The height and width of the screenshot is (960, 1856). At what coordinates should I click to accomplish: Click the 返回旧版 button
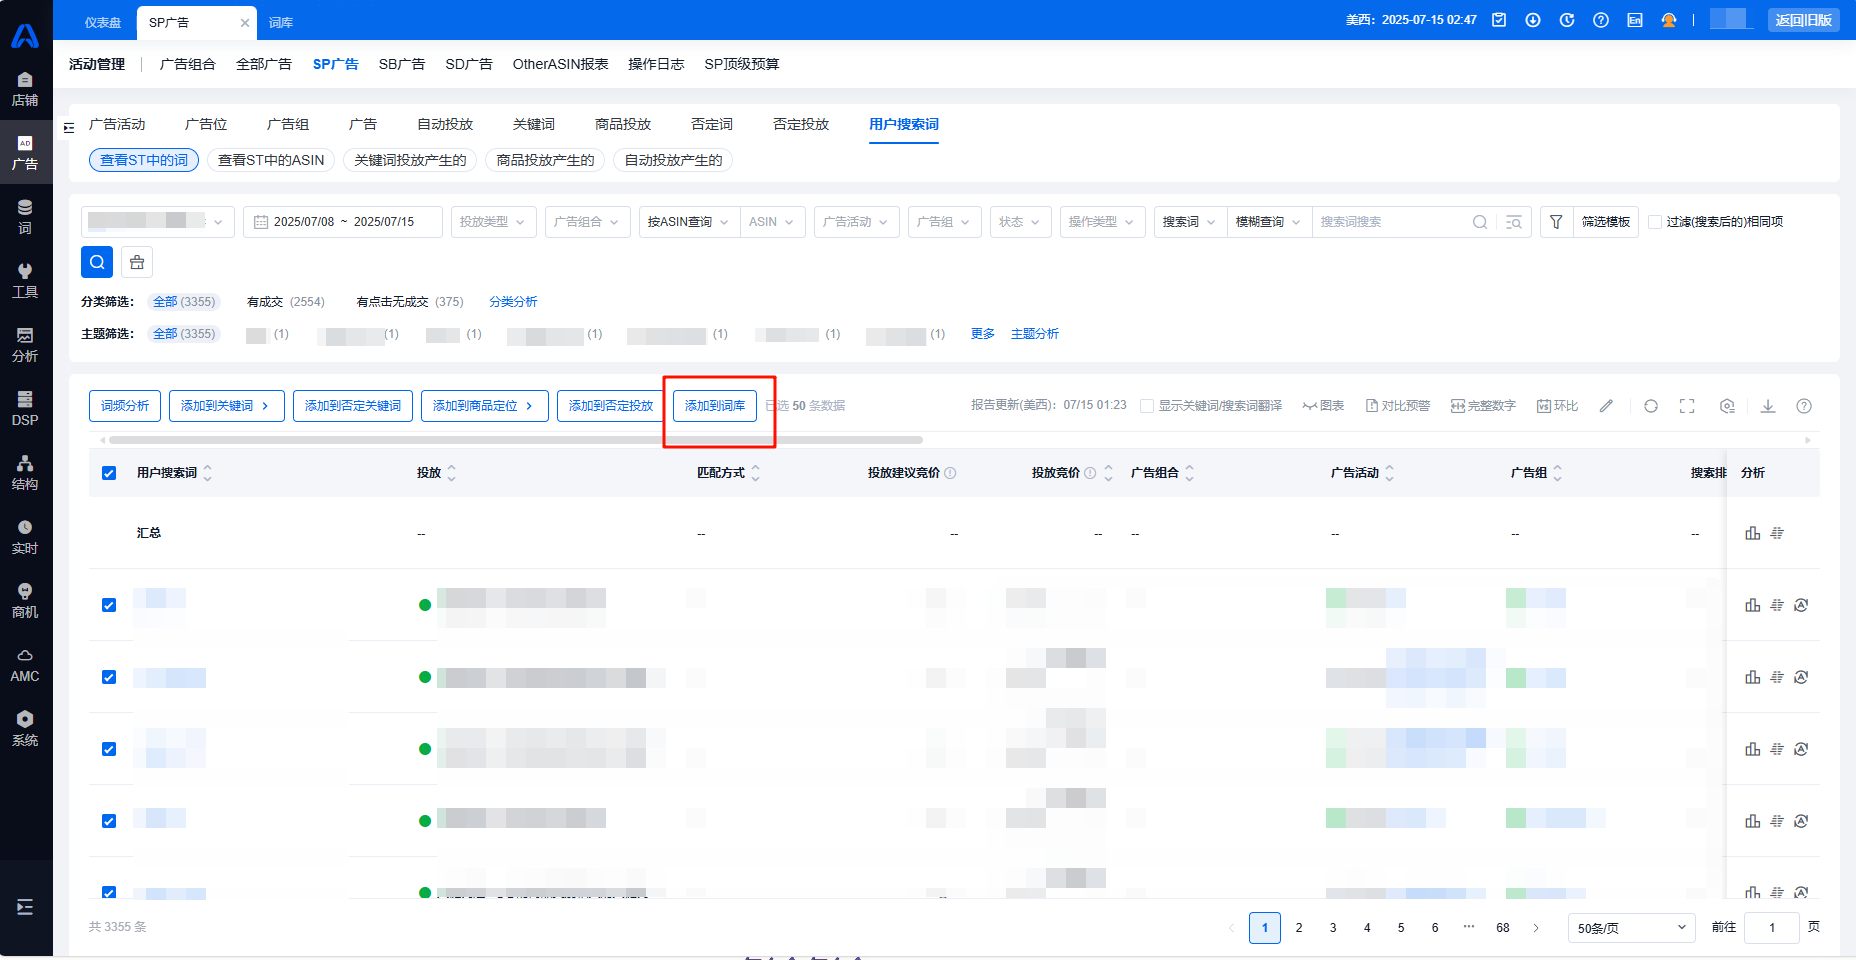click(x=1804, y=20)
